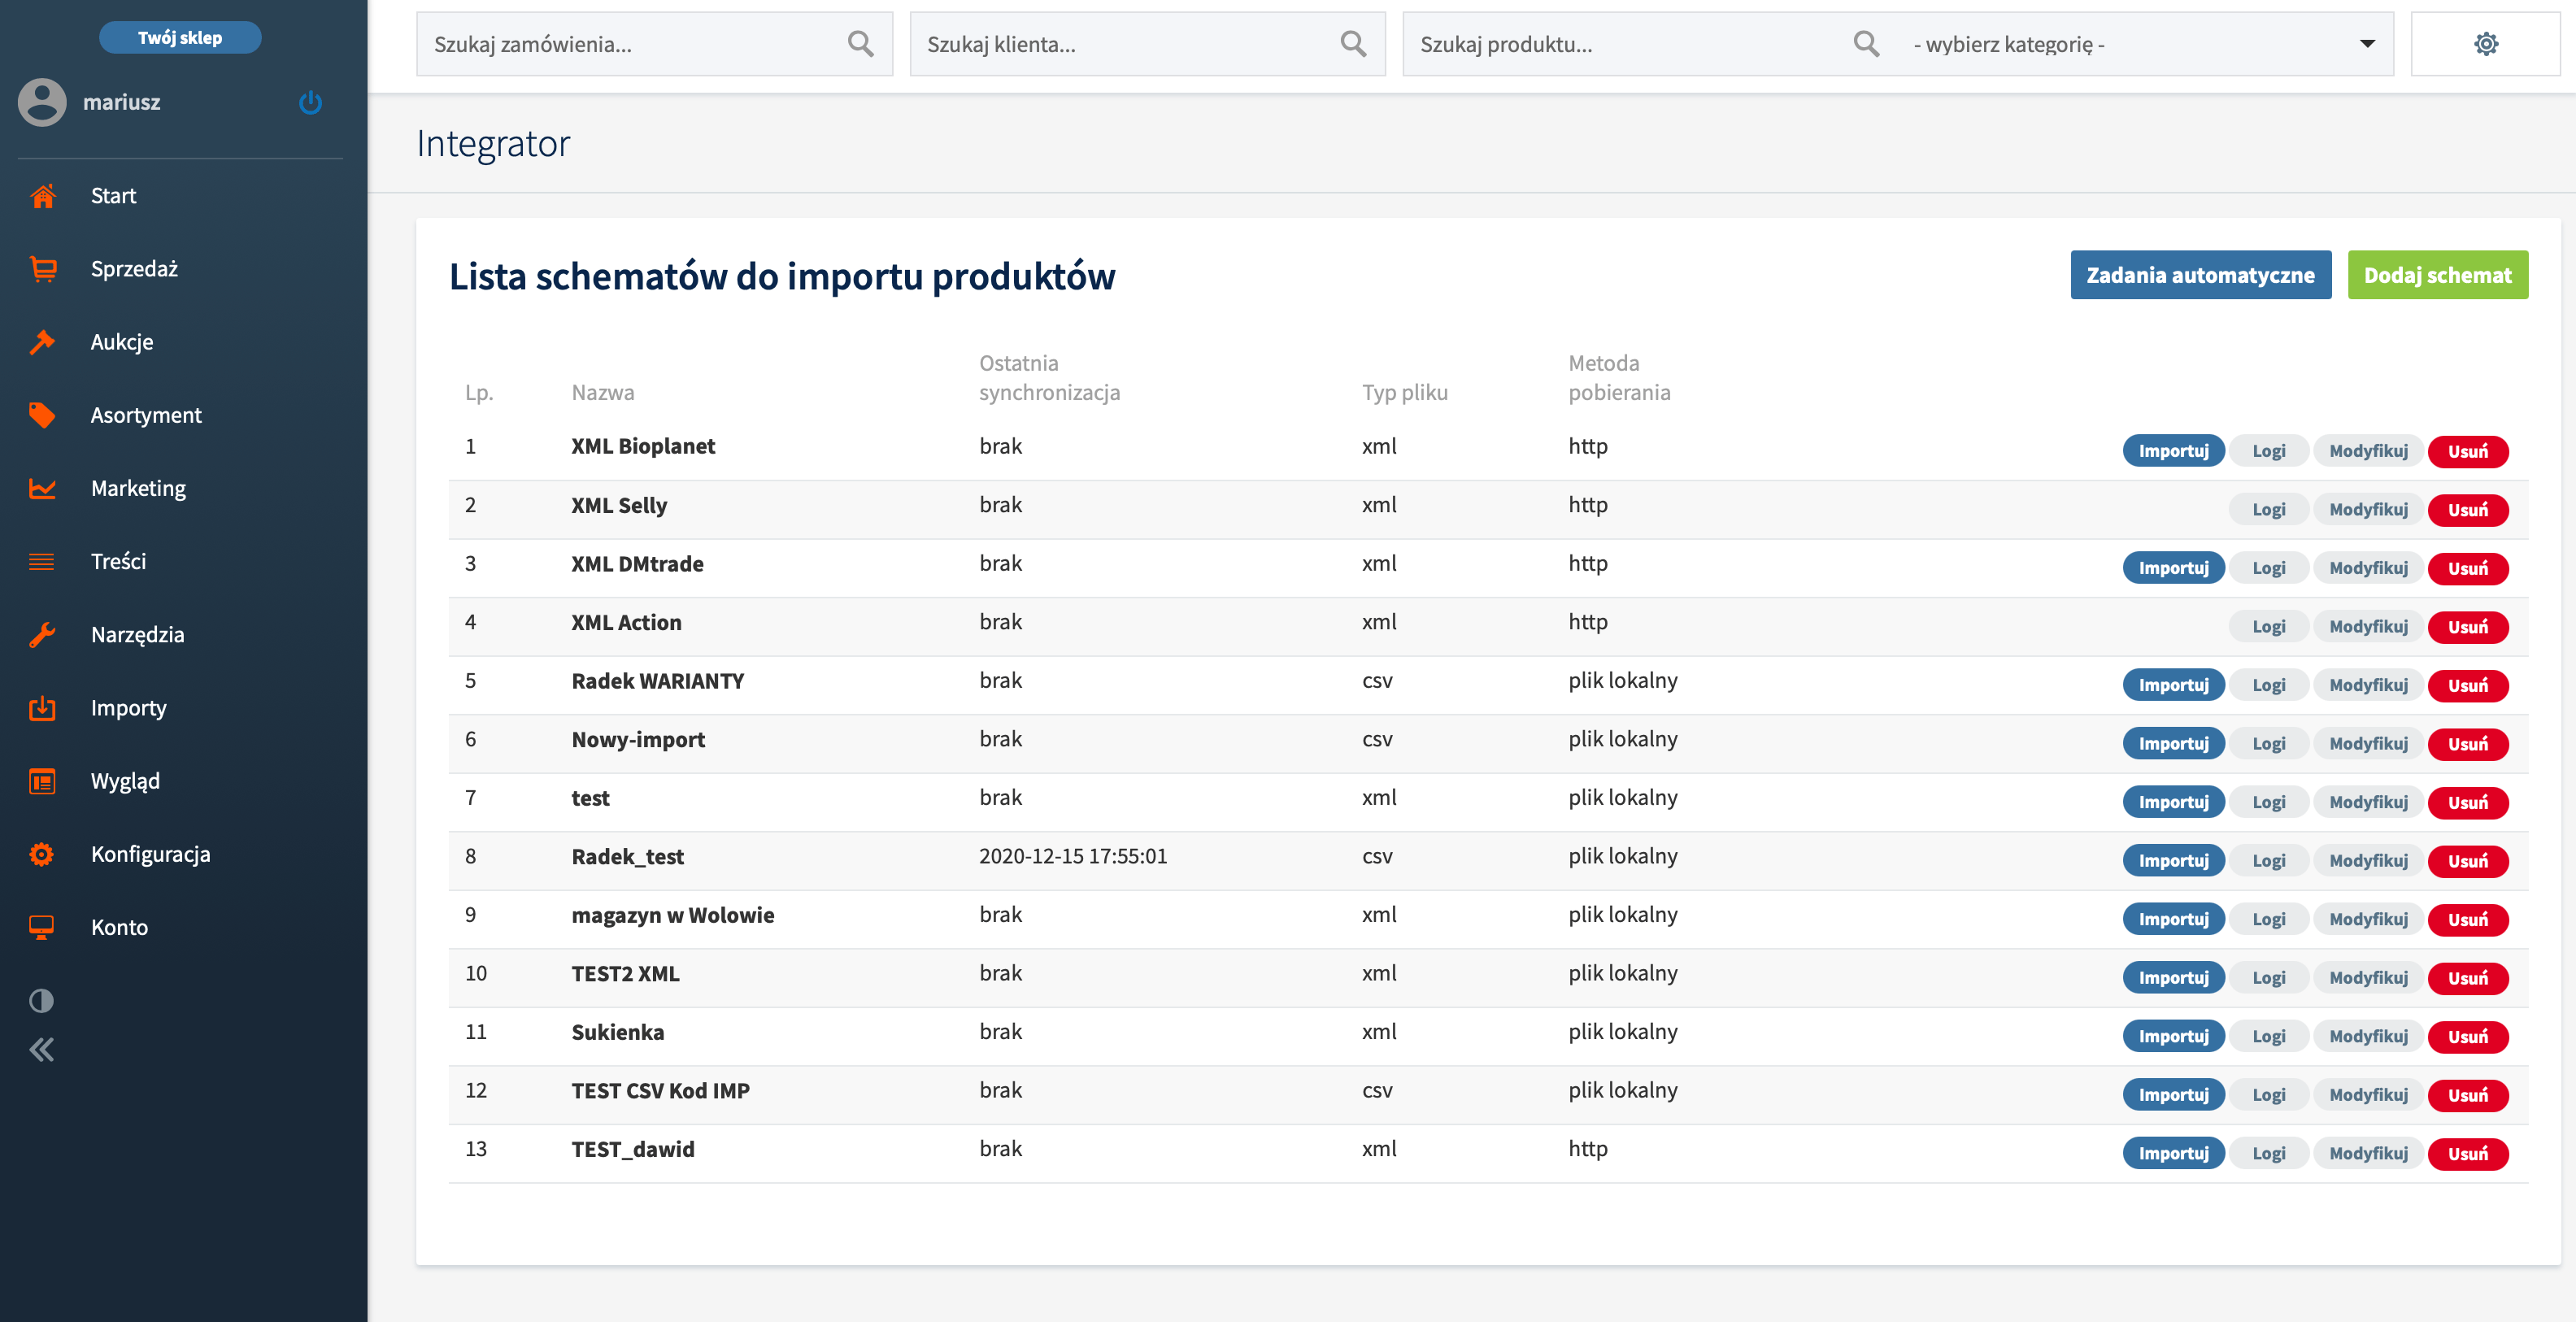Click the user avatar icon

[x=42, y=102]
